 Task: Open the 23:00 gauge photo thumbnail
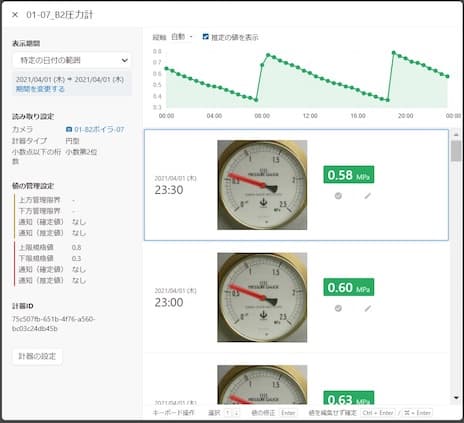point(262,297)
